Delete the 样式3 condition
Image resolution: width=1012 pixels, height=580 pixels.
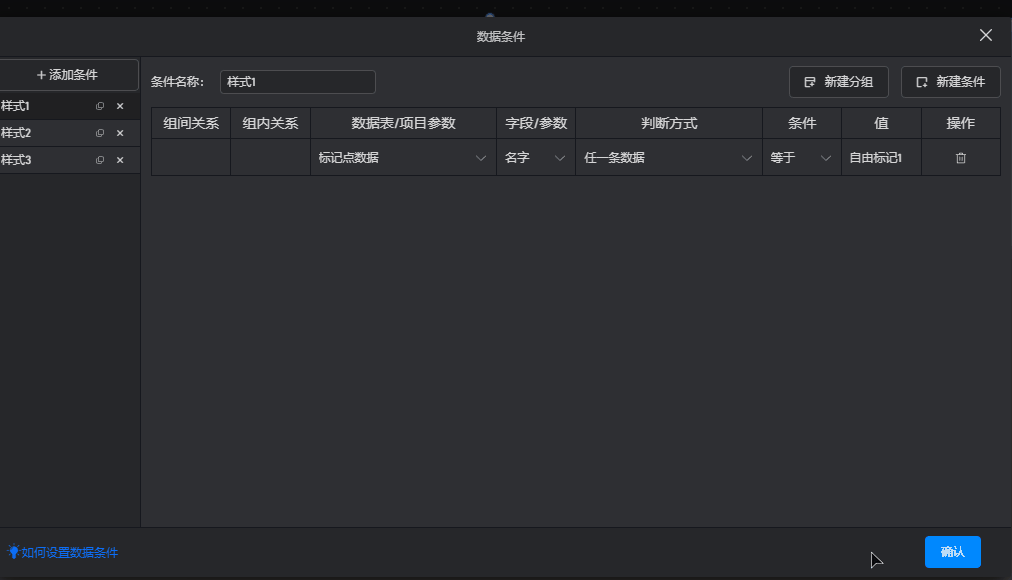120,160
